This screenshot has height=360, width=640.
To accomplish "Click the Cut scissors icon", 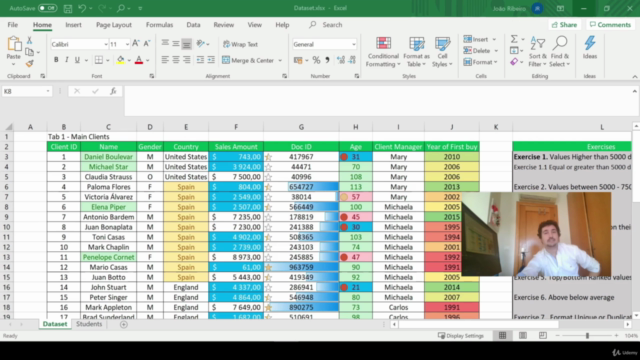I will 29,40.
